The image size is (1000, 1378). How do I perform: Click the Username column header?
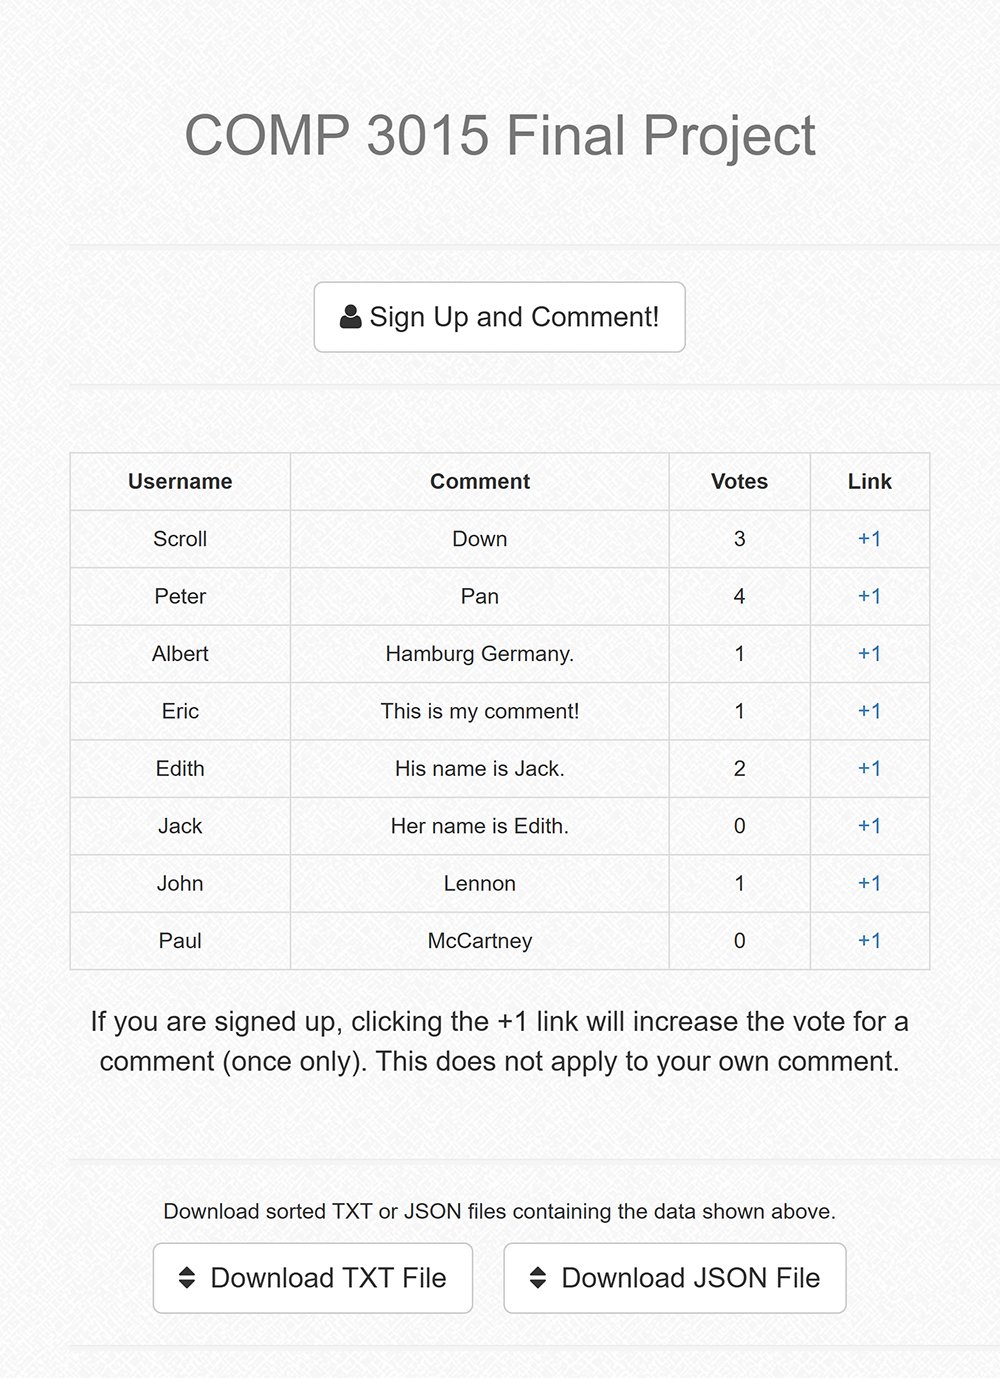click(180, 482)
